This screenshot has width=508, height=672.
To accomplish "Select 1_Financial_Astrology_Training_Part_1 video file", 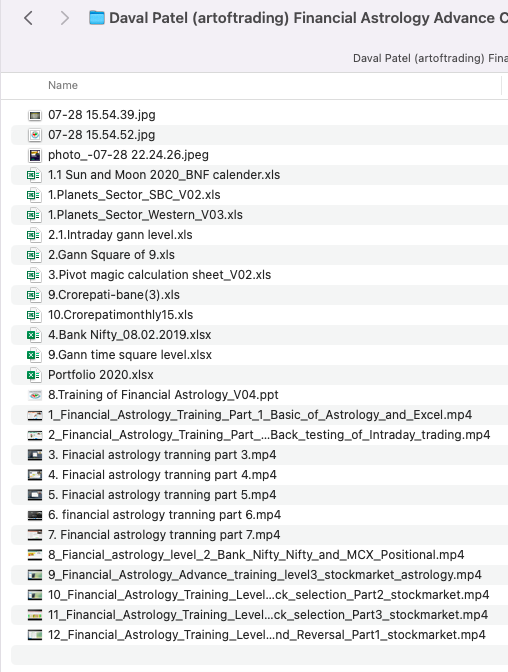I will point(260,415).
